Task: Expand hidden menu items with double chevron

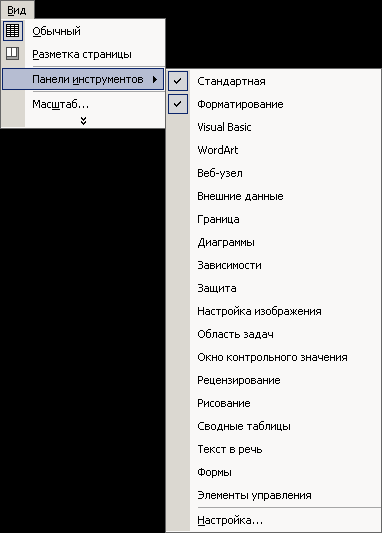Action: click(x=83, y=121)
